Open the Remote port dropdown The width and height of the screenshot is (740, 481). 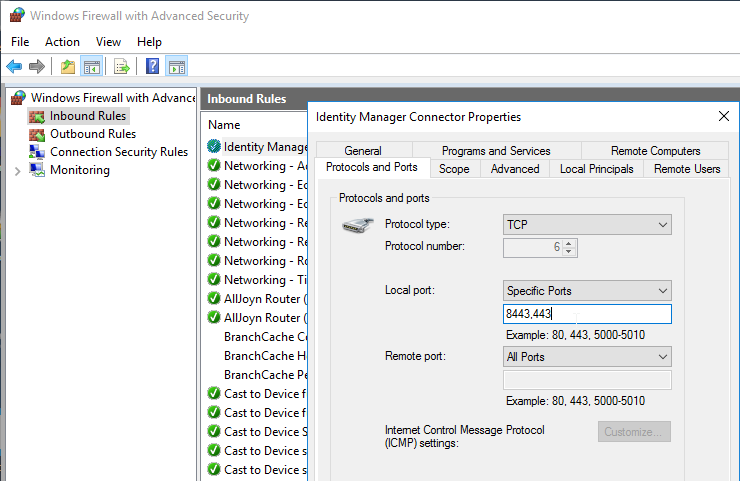click(587, 357)
